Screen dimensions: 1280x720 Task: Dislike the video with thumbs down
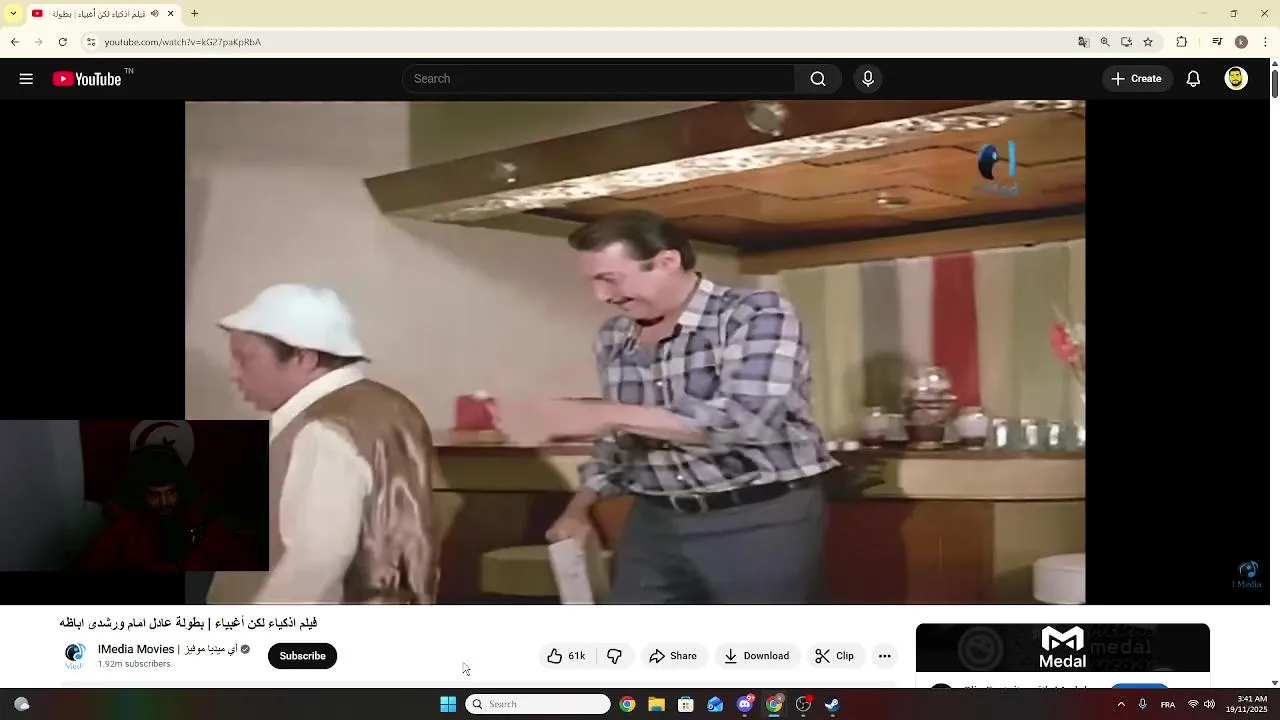point(614,656)
